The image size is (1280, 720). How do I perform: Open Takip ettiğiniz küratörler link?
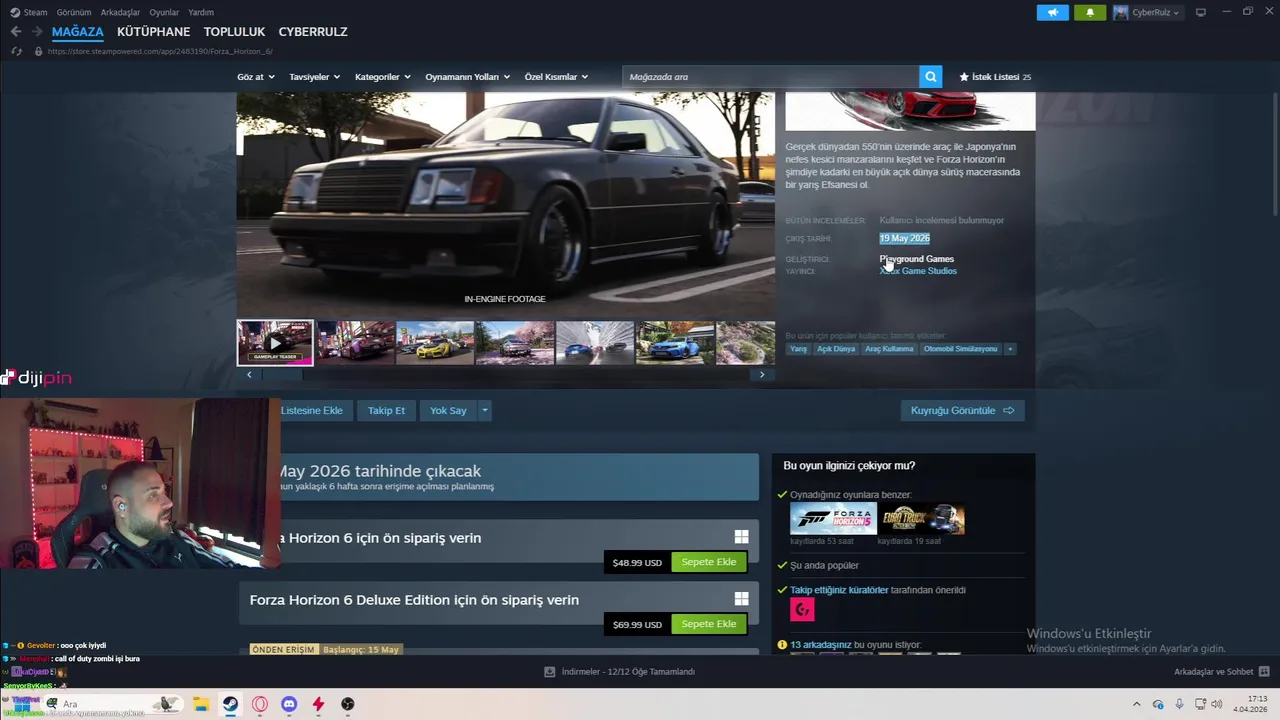[839, 590]
